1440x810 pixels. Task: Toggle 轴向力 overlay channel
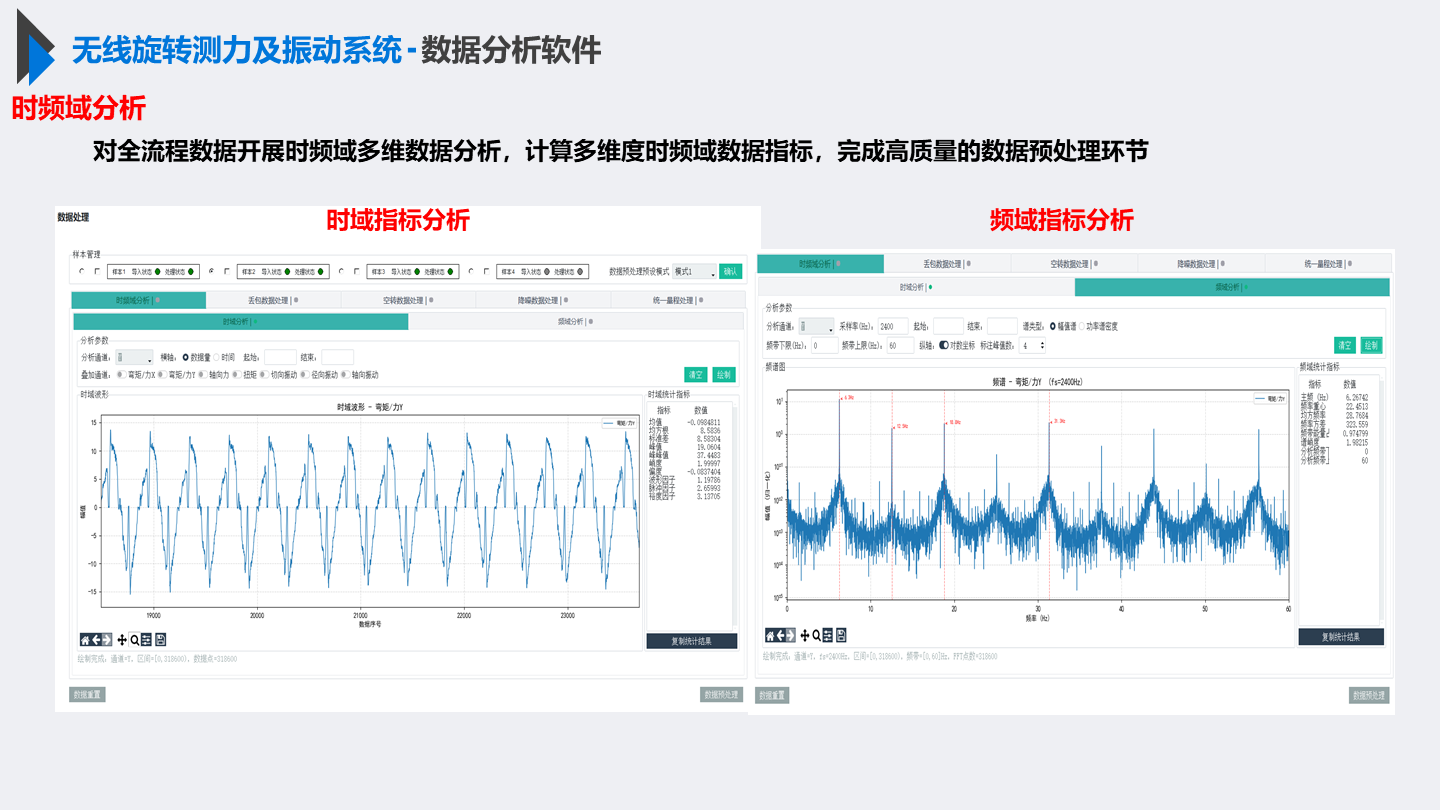203,375
